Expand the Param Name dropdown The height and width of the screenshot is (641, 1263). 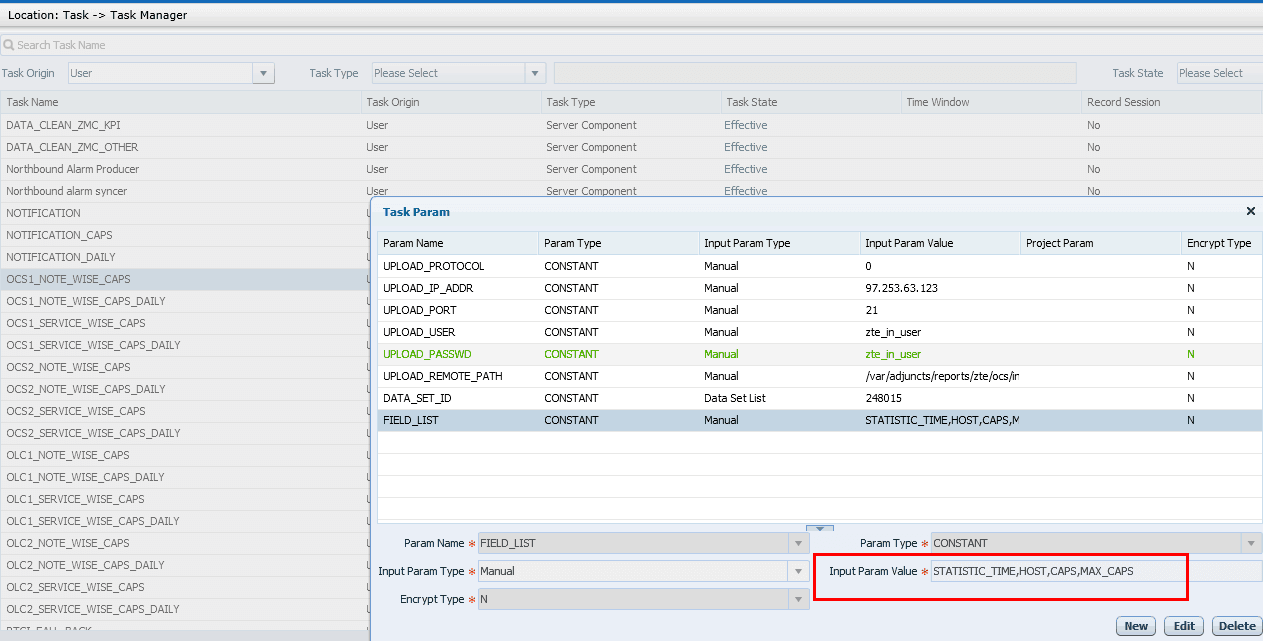pyautogui.click(x=798, y=543)
